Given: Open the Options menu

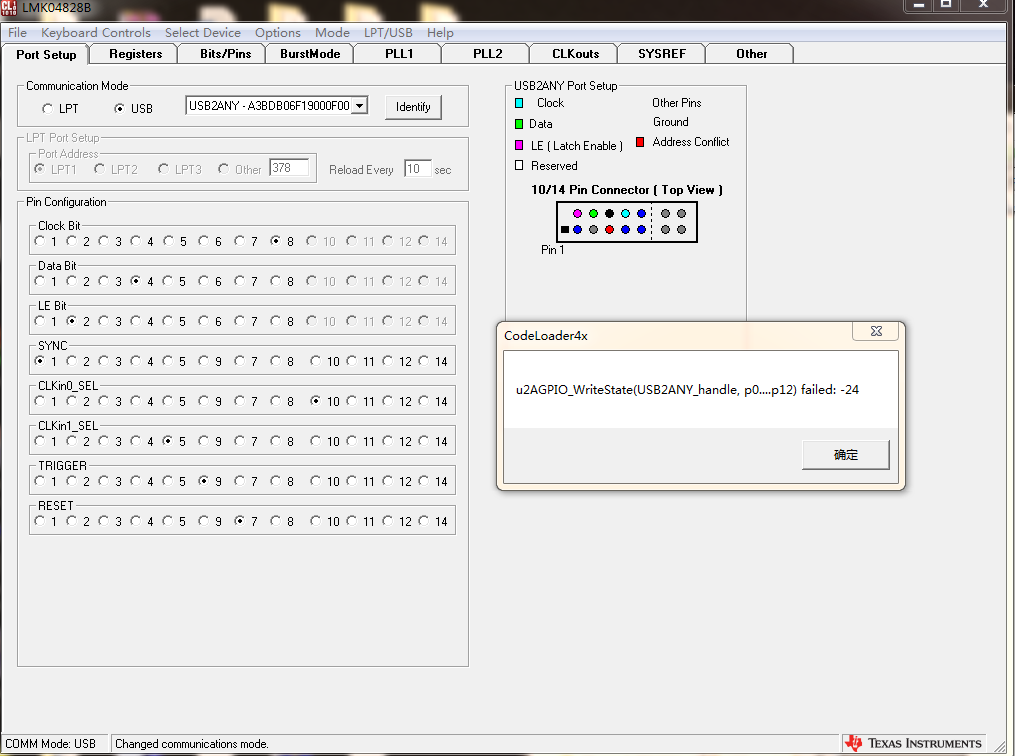Looking at the screenshot, I should pyautogui.click(x=278, y=32).
